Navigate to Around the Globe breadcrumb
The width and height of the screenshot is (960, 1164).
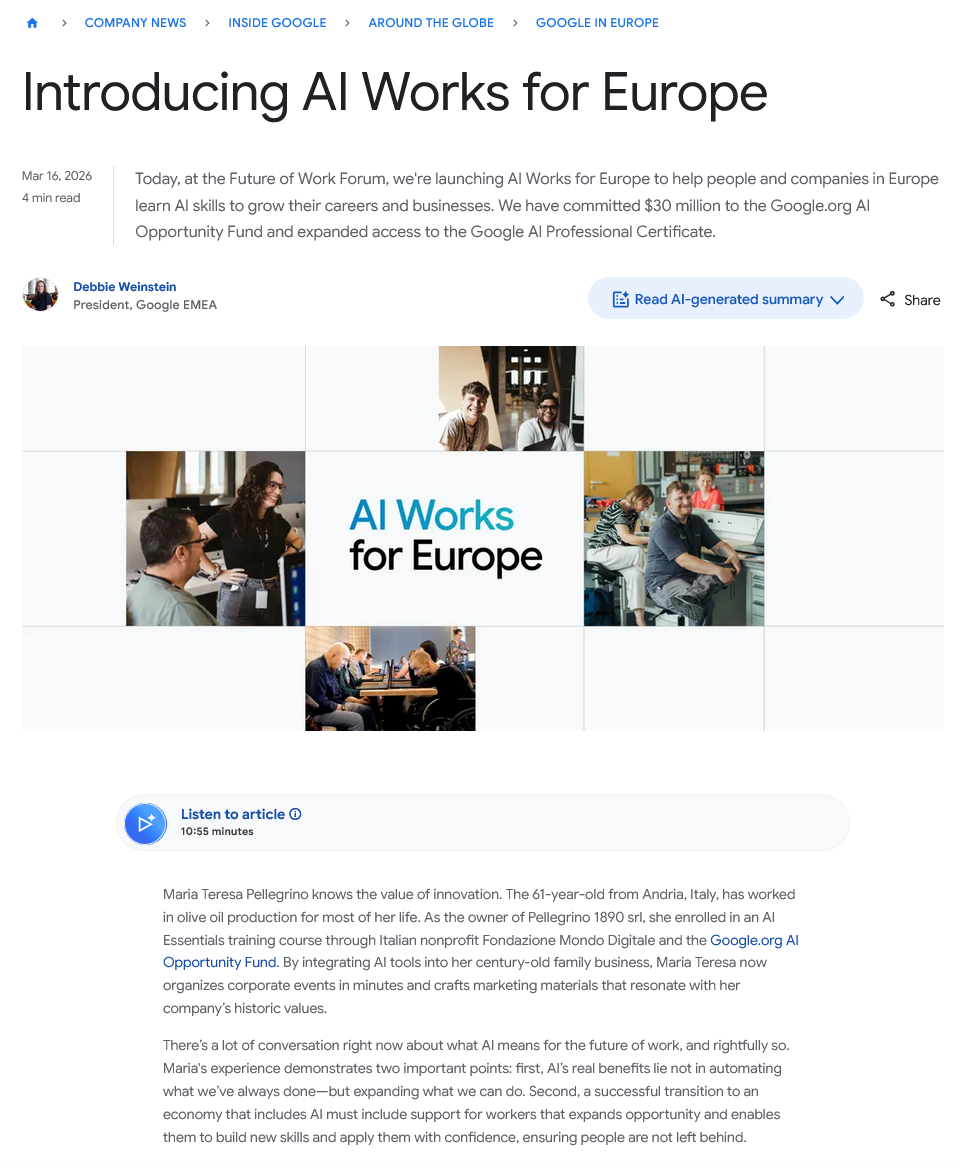coord(431,23)
